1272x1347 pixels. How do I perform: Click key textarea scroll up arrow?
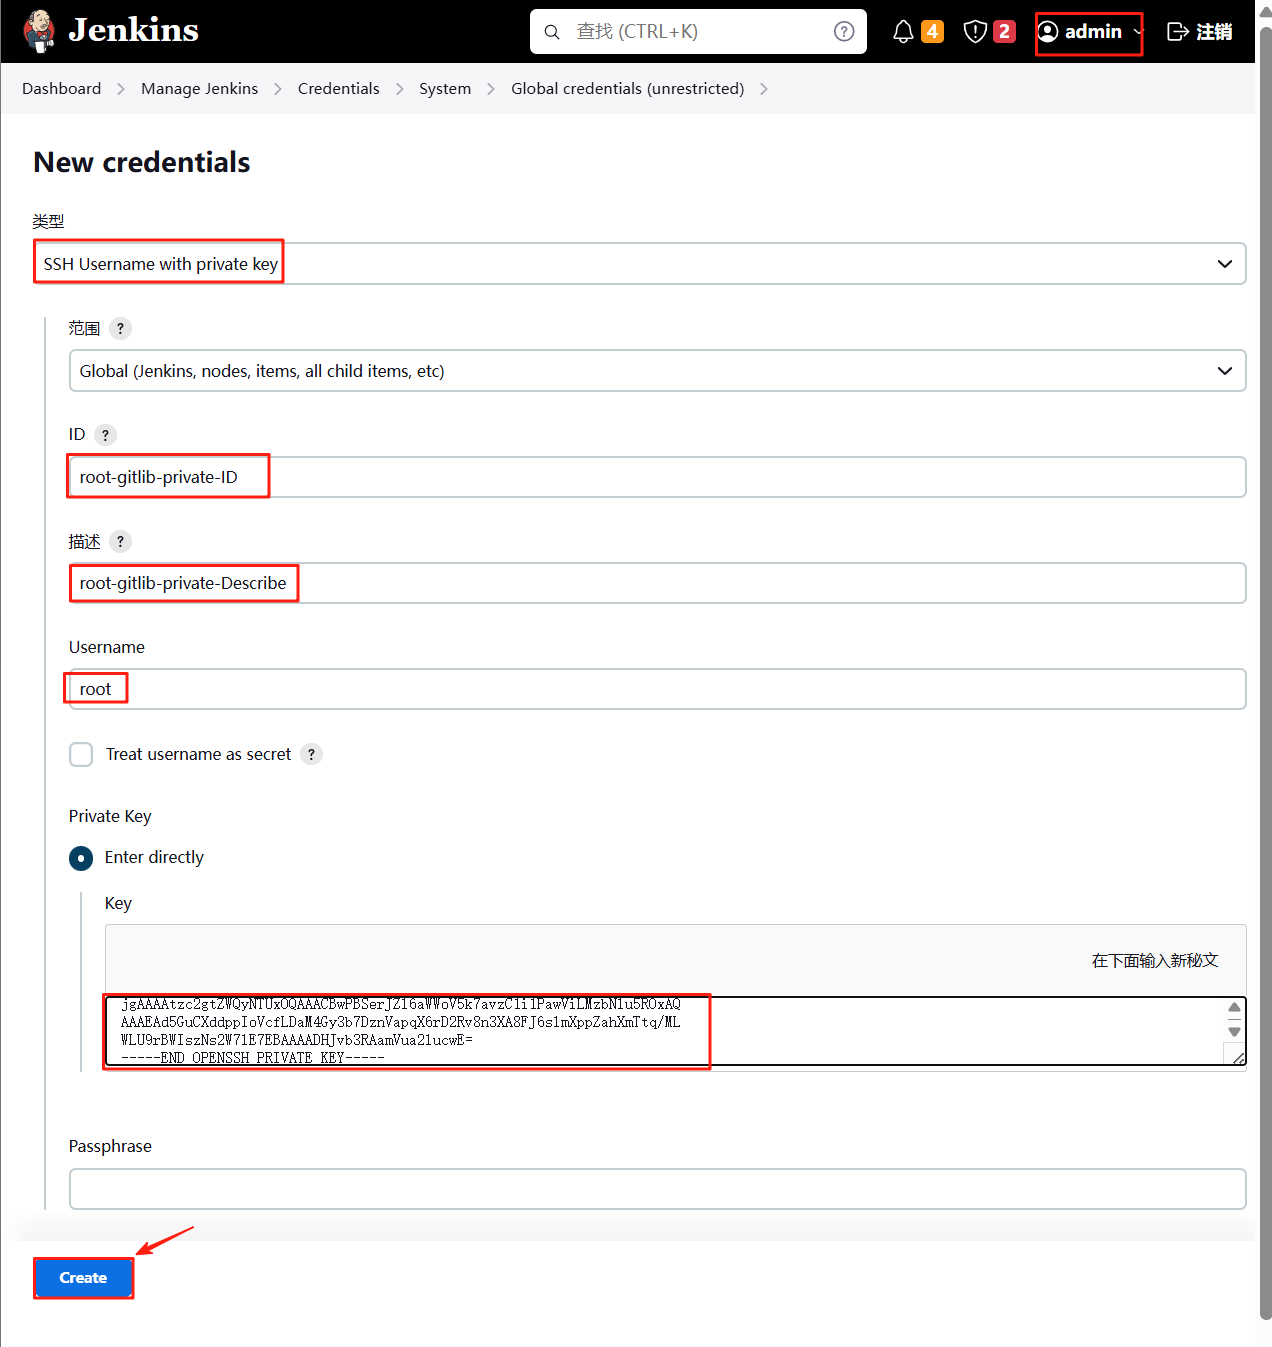pos(1235,1007)
